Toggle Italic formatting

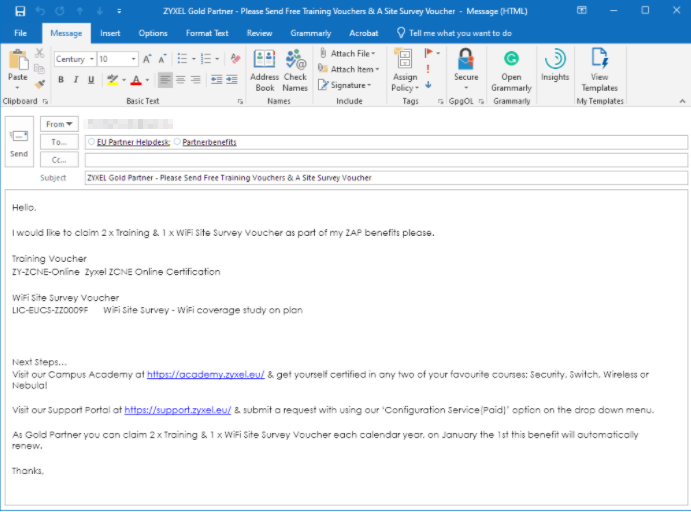pyautogui.click(x=76, y=80)
